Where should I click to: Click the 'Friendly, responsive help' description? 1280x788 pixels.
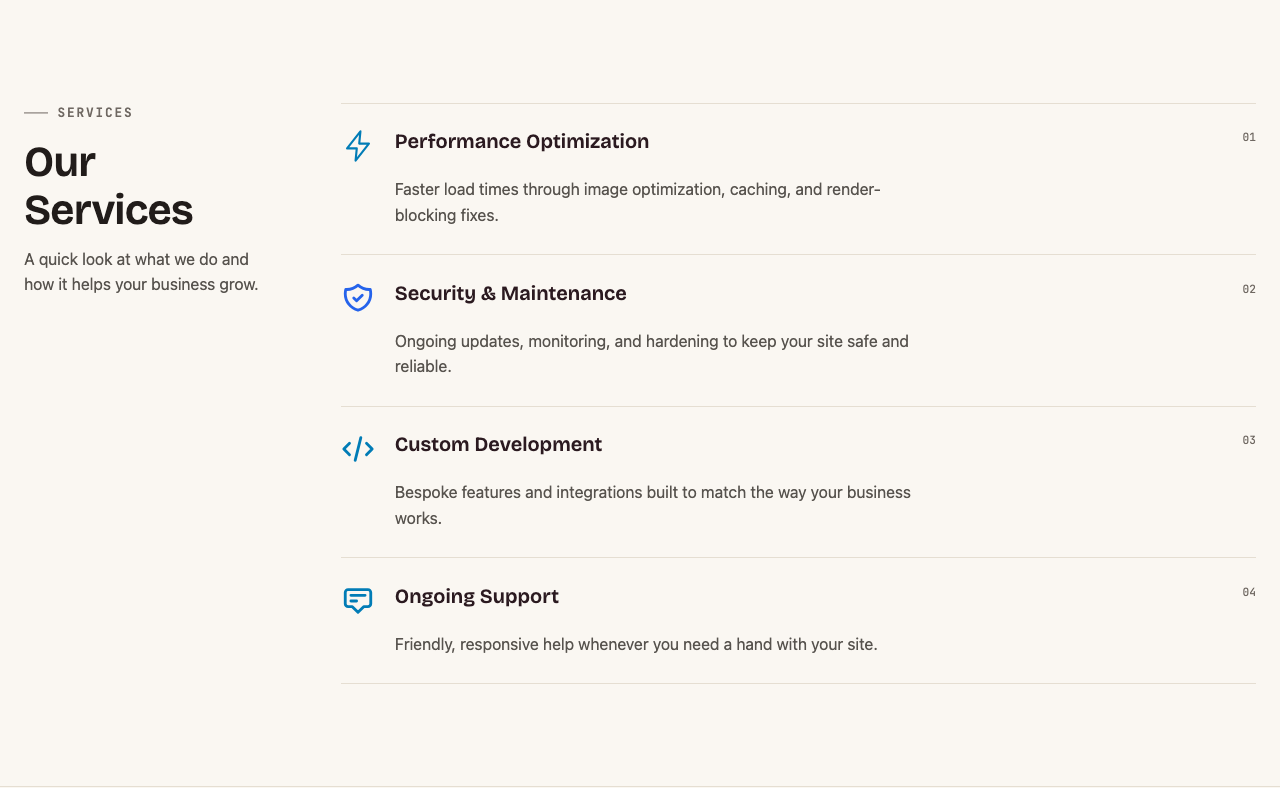636,644
